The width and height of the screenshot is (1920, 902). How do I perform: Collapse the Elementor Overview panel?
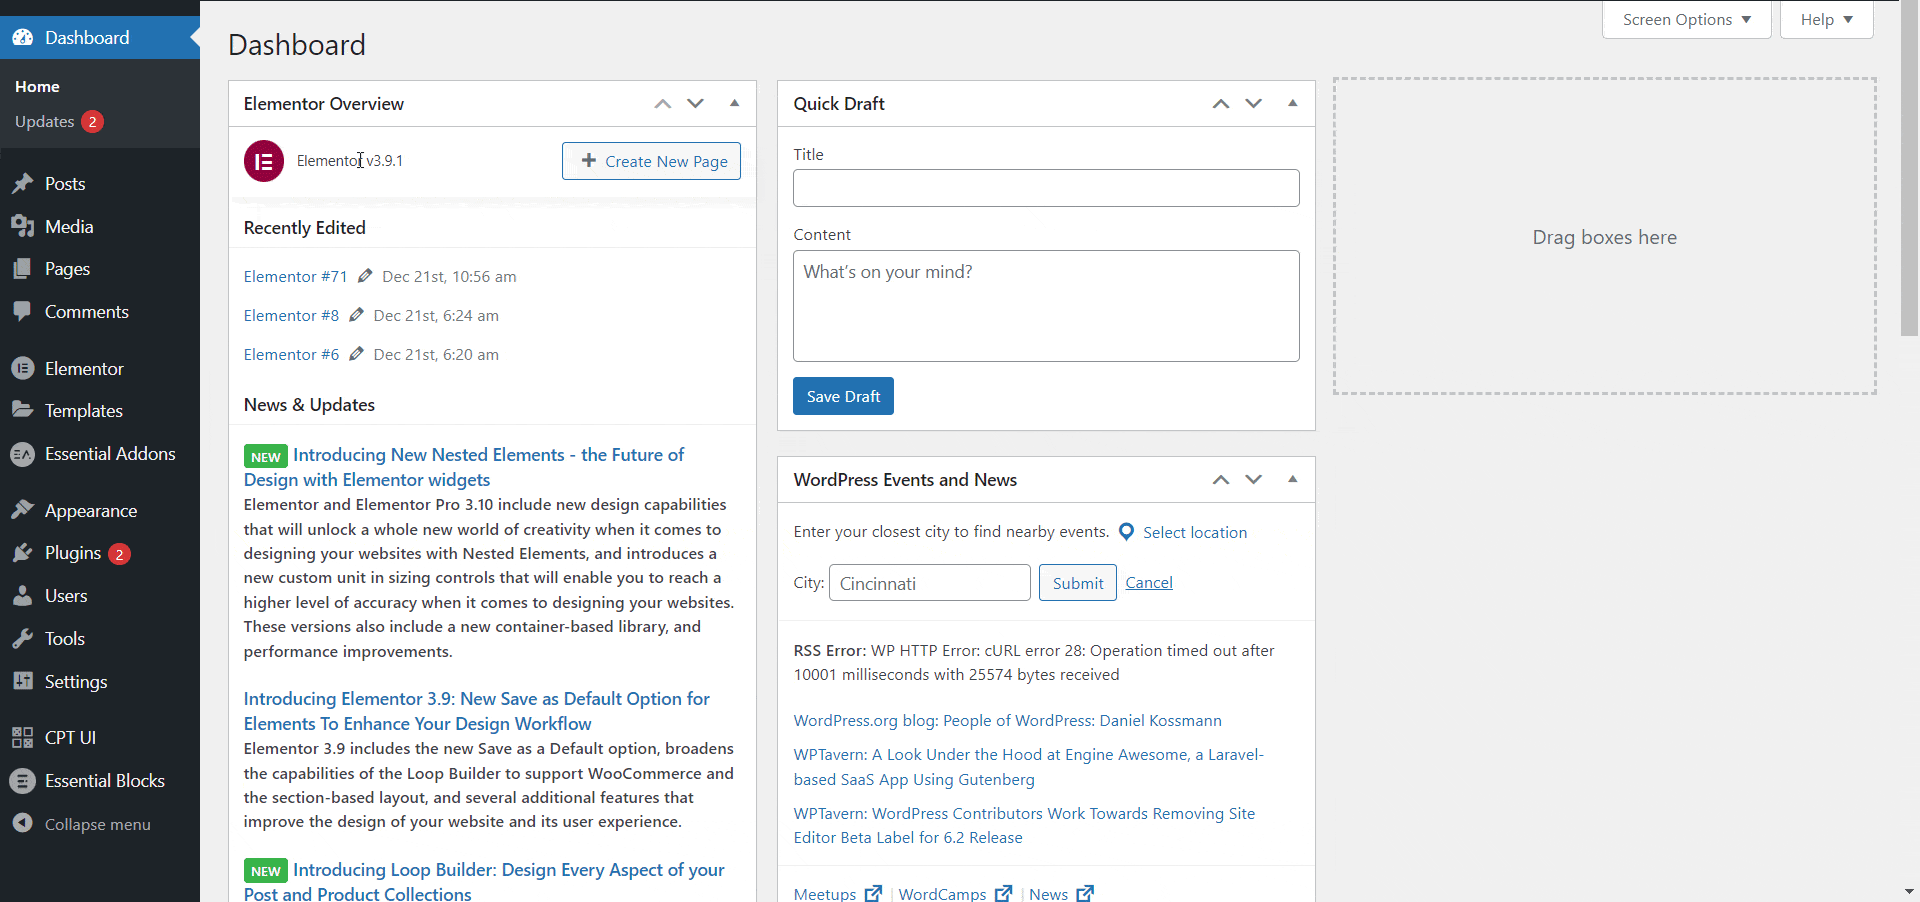click(x=735, y=104)
